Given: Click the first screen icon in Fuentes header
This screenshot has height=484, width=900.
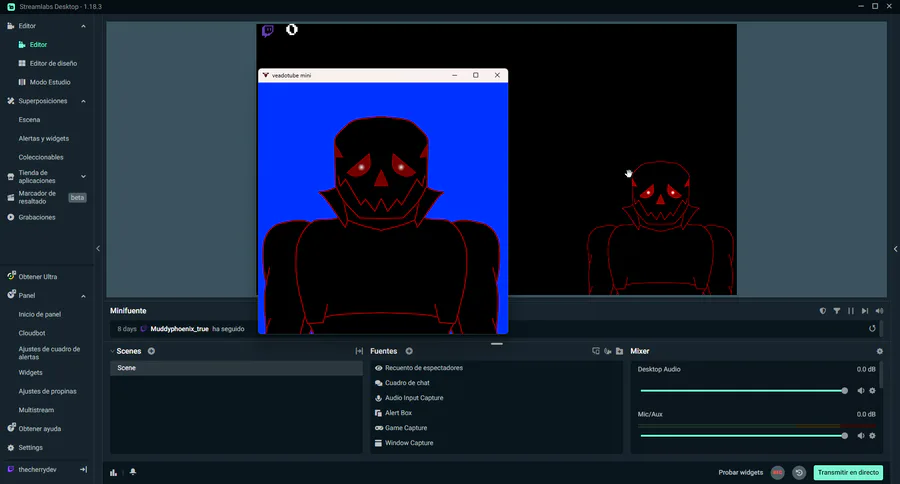Looking at the screenshot, I should point(596,351).
